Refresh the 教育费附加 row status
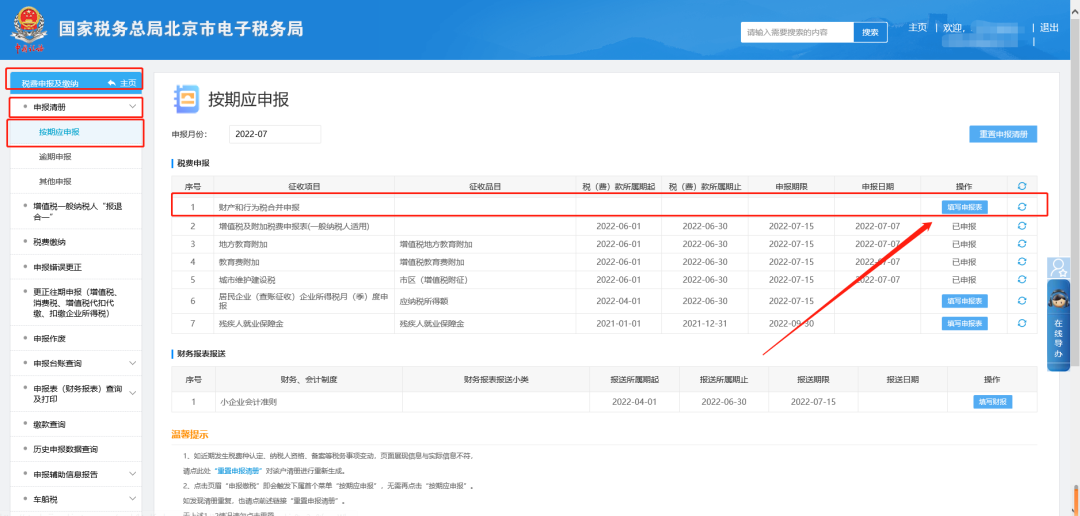The image size is (1080, 516). pyautogui.click(x=1021, y=262)
